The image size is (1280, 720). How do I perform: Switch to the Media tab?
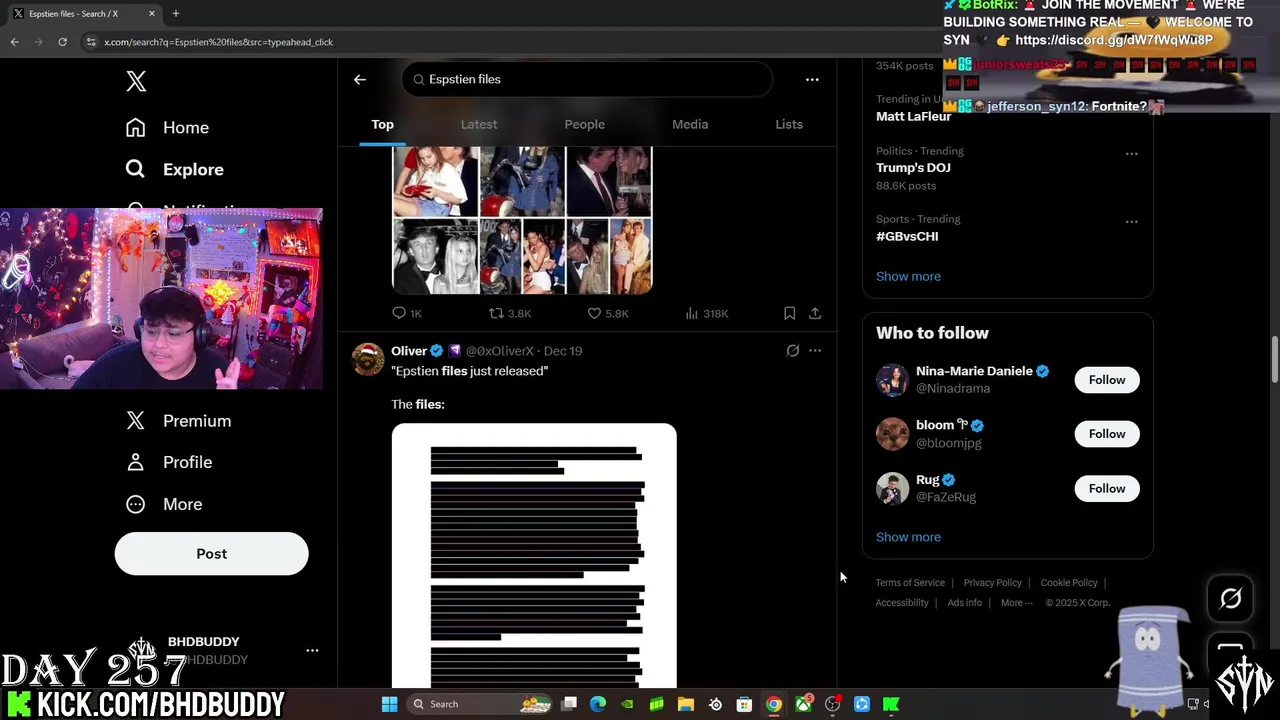(x=690, y=125)
